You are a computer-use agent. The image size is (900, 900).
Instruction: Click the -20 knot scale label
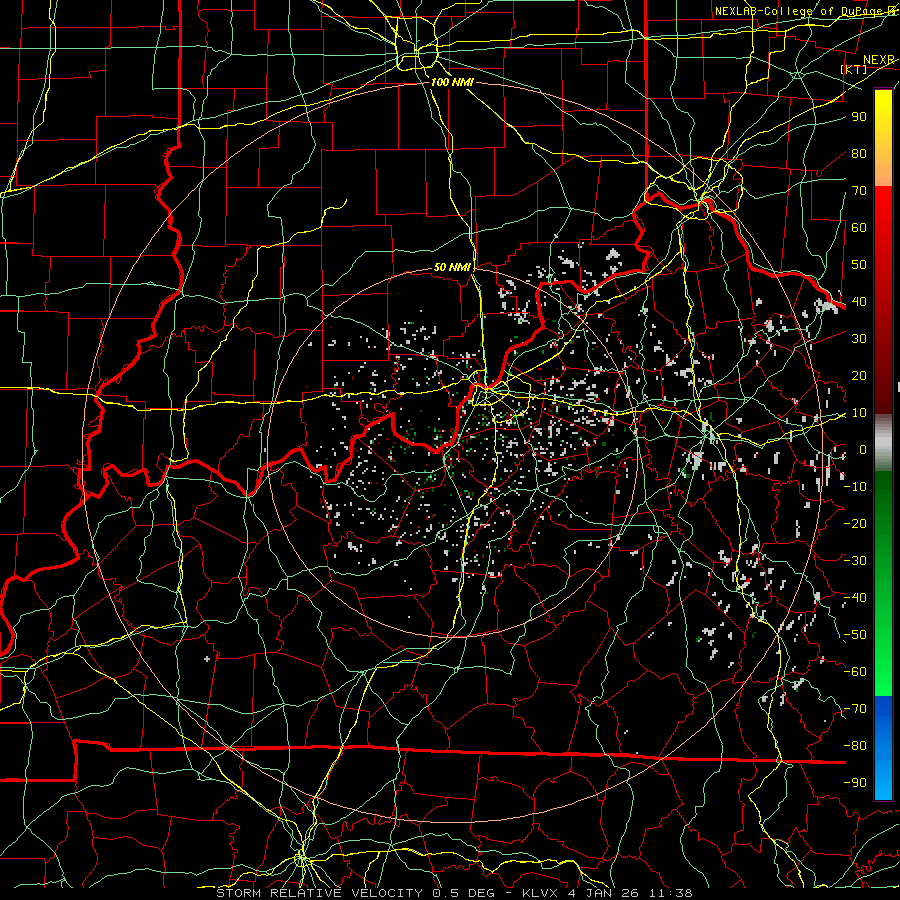855,524
